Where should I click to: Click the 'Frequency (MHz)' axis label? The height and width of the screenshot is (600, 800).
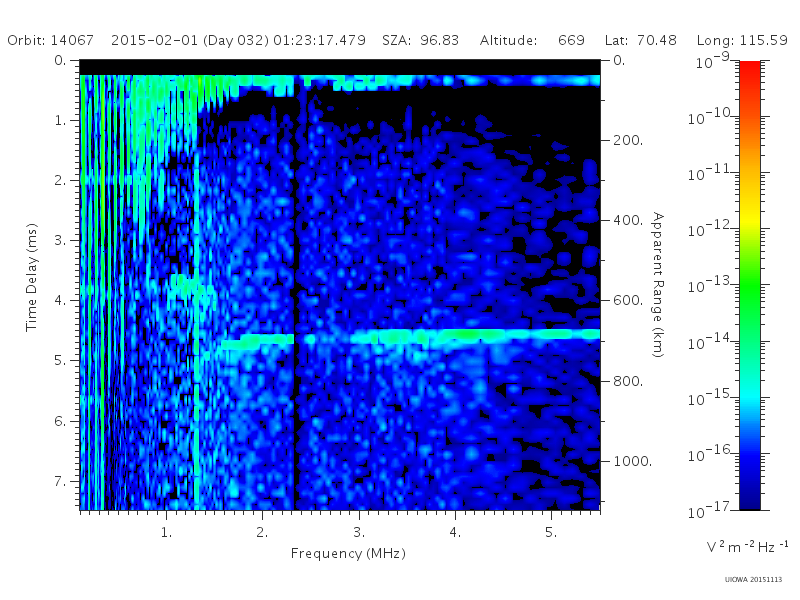point(348,553)
